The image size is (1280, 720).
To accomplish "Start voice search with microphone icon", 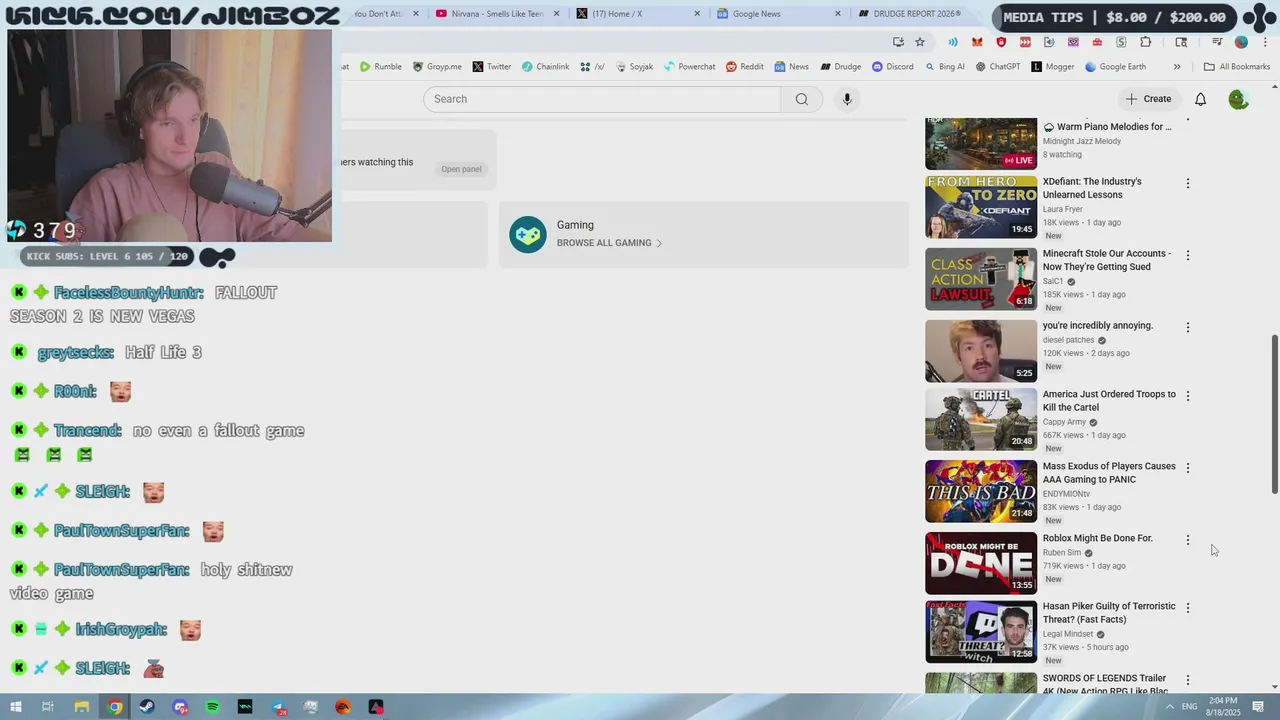I will pos(847,99).
